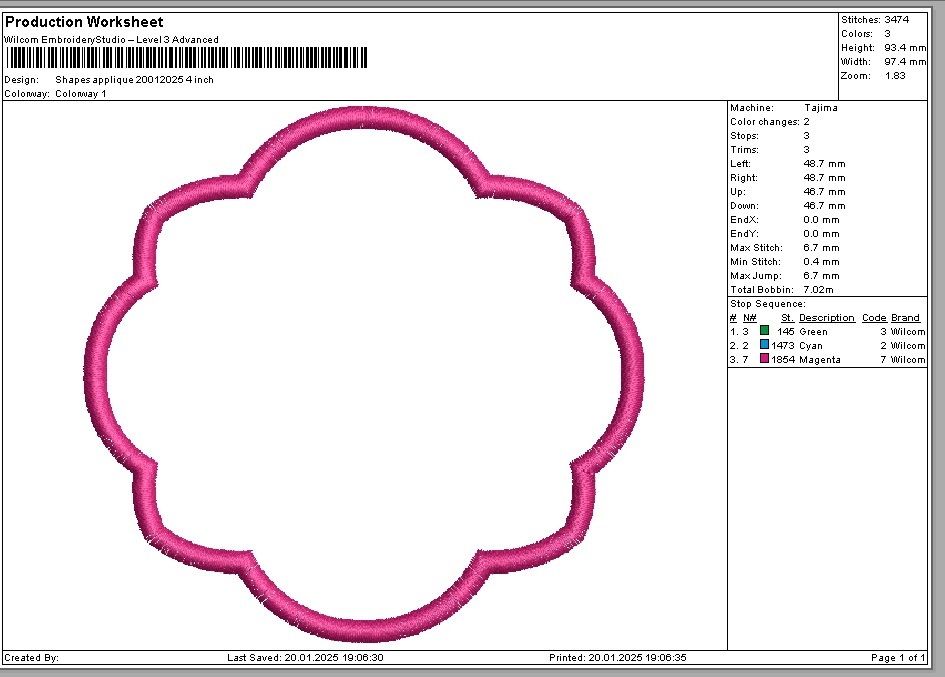This screenshot has height=677, width=945.
Task: Click the St. column header
Action: [787, 318]
